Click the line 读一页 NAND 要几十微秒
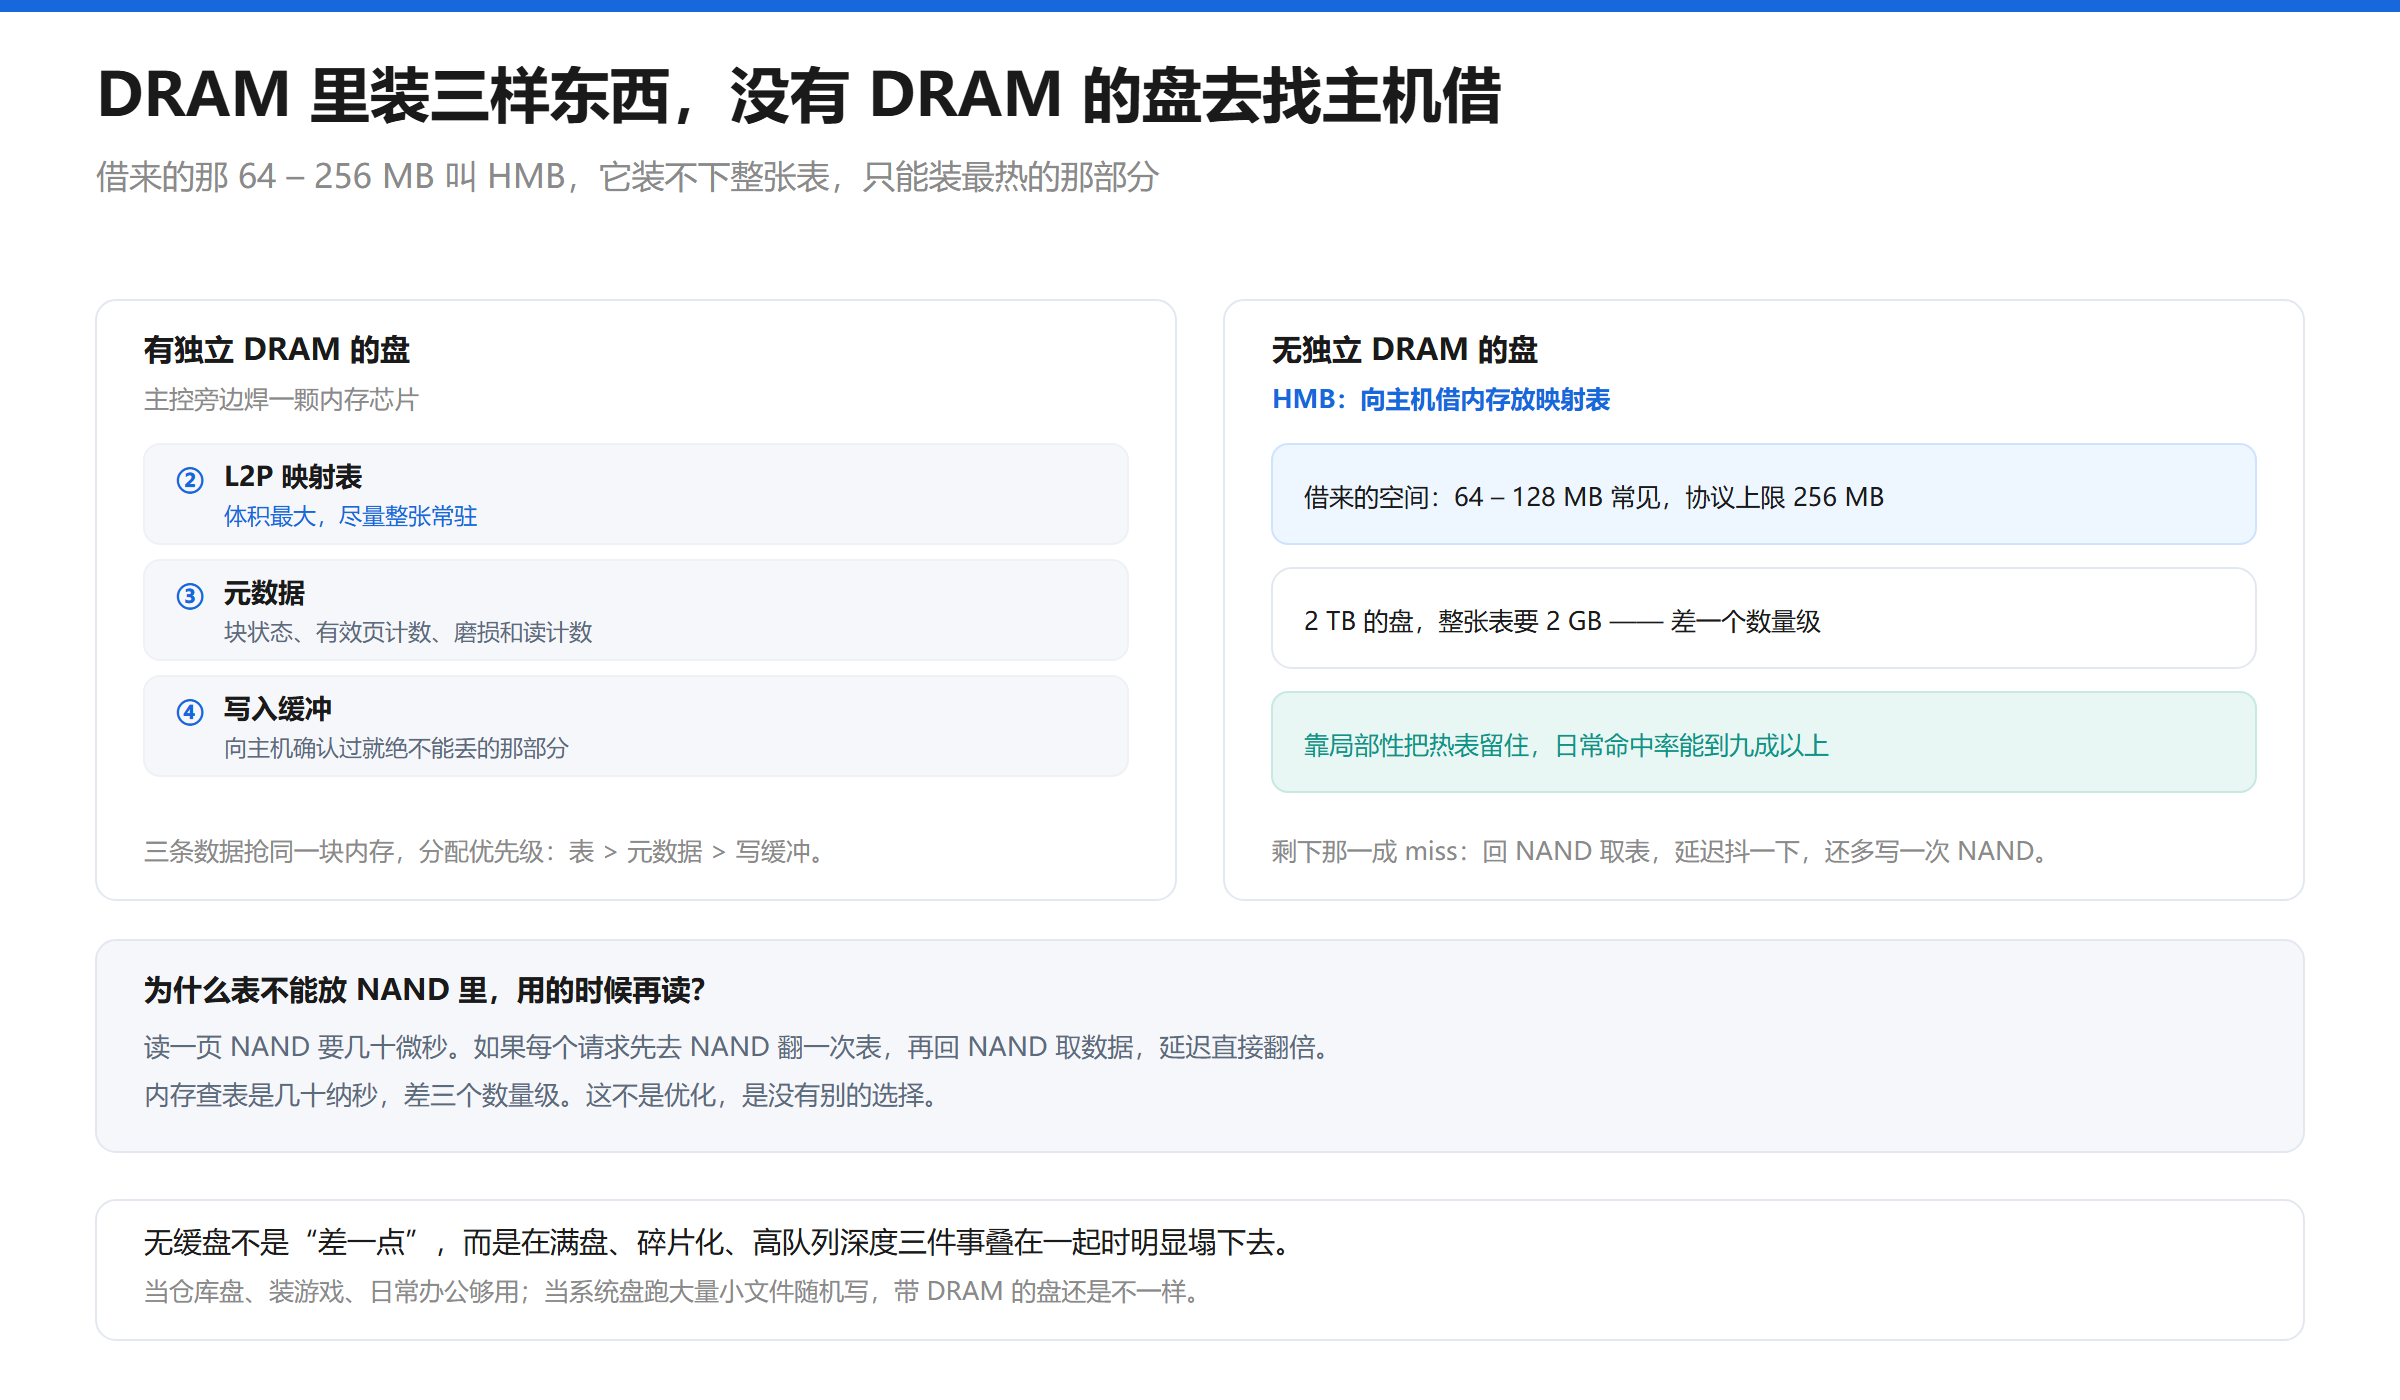 pos(739,1047)
